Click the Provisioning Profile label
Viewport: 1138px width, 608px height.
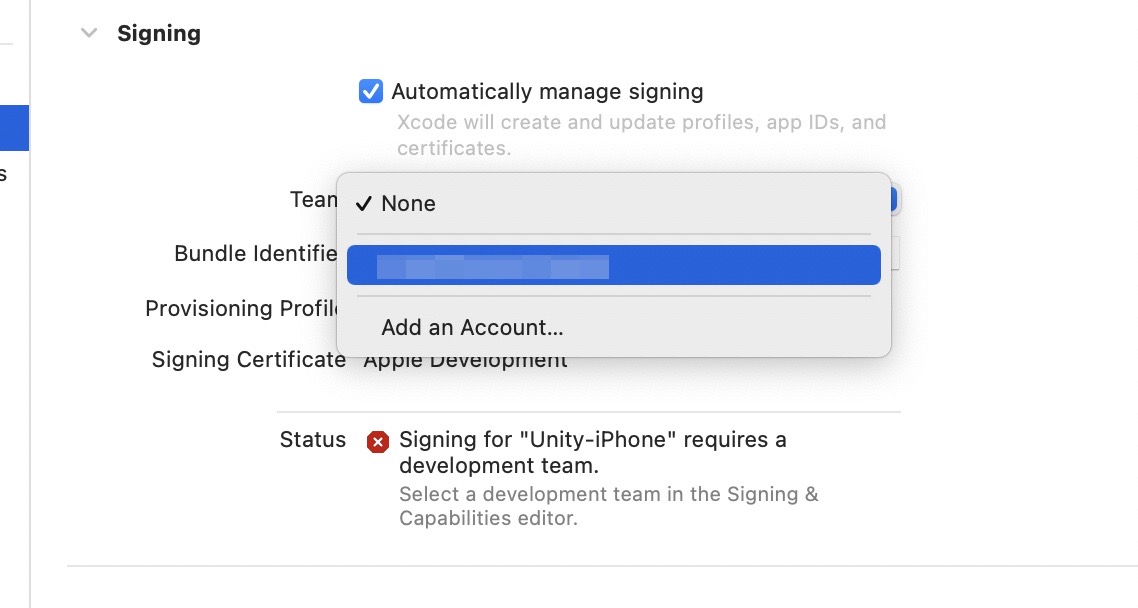coord(240,308)
